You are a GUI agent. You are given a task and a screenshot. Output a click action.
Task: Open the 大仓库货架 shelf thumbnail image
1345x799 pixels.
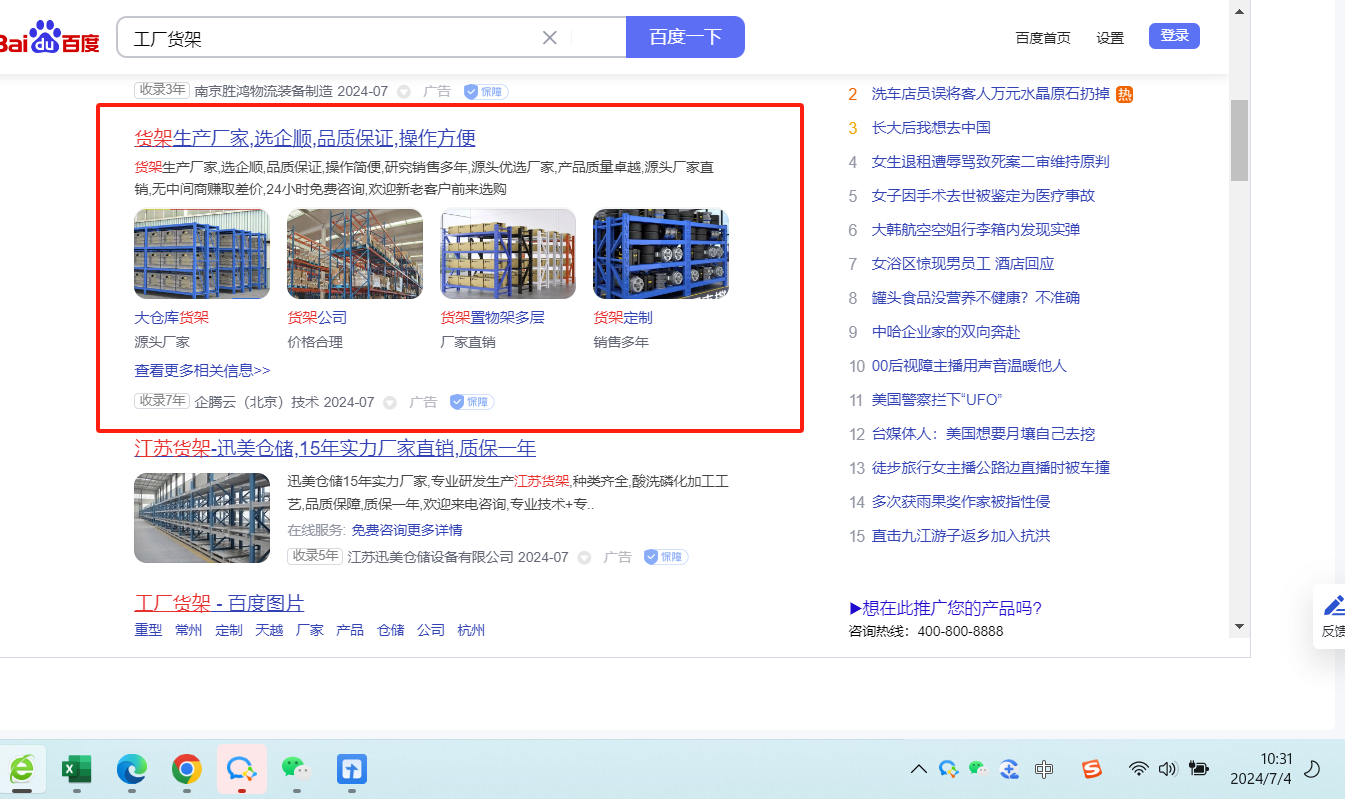click(x=202, y=253)
